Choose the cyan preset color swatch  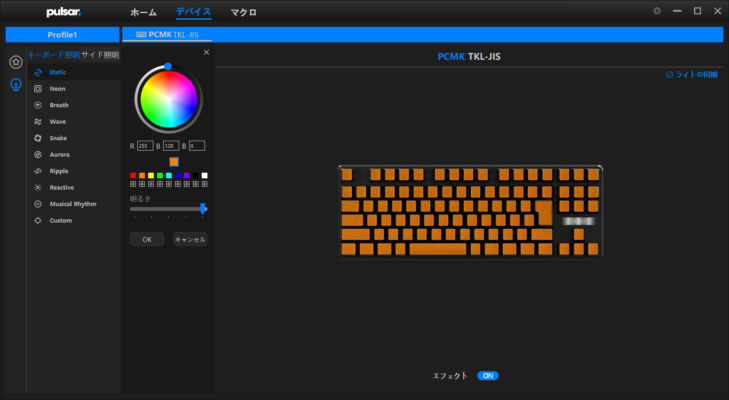[x=169, y=175]
